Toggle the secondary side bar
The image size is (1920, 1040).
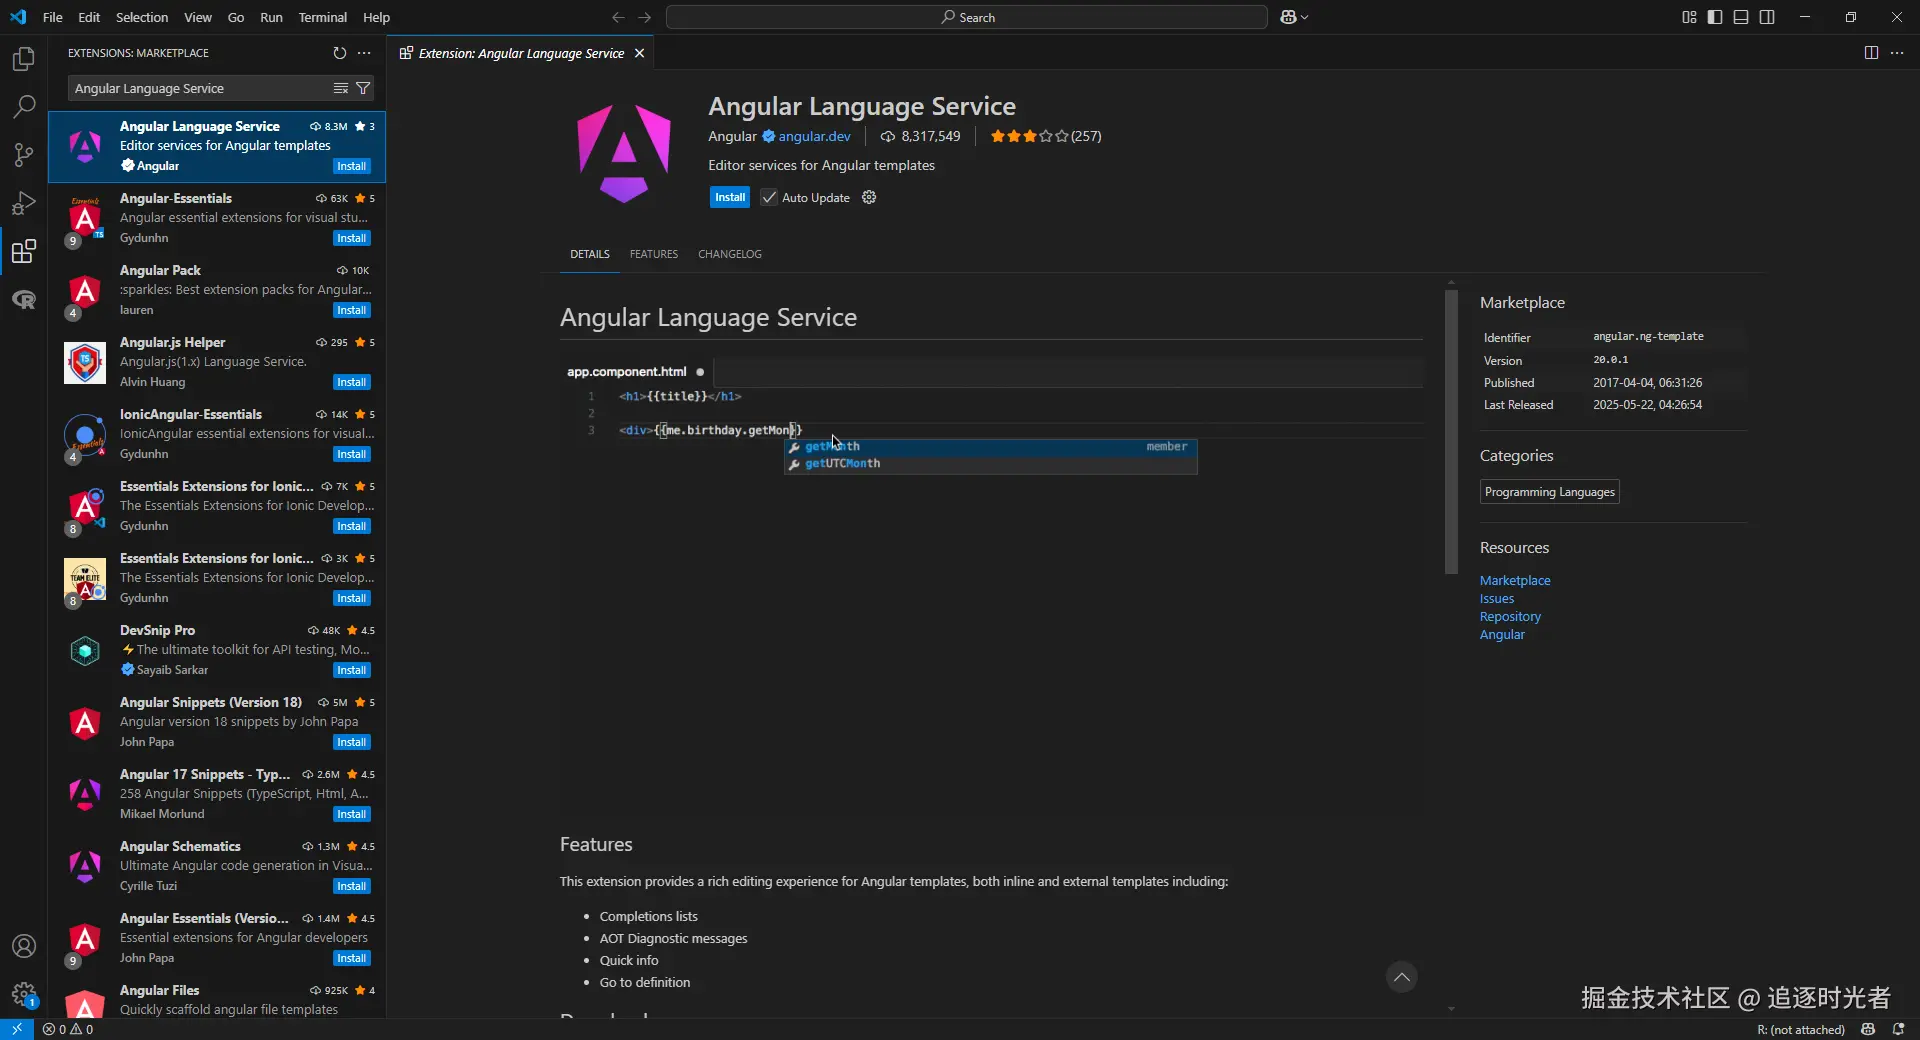[x=1767, y=17]
